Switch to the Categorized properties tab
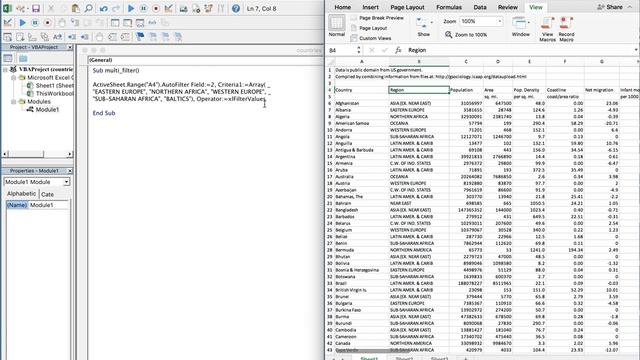 pyautogui.click(x=48, y=194)
